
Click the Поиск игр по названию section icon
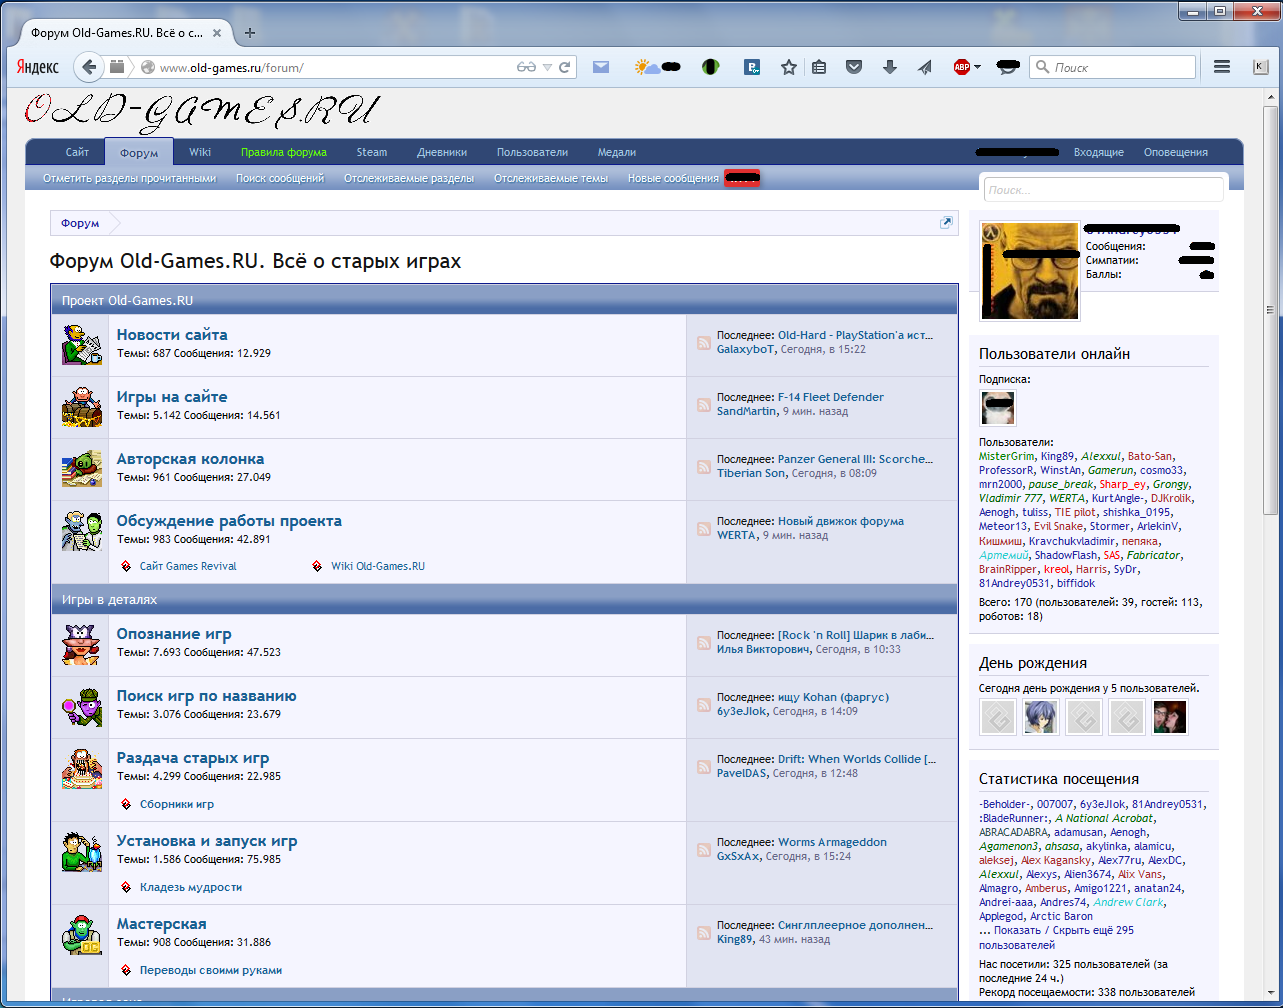coord(81,707)
